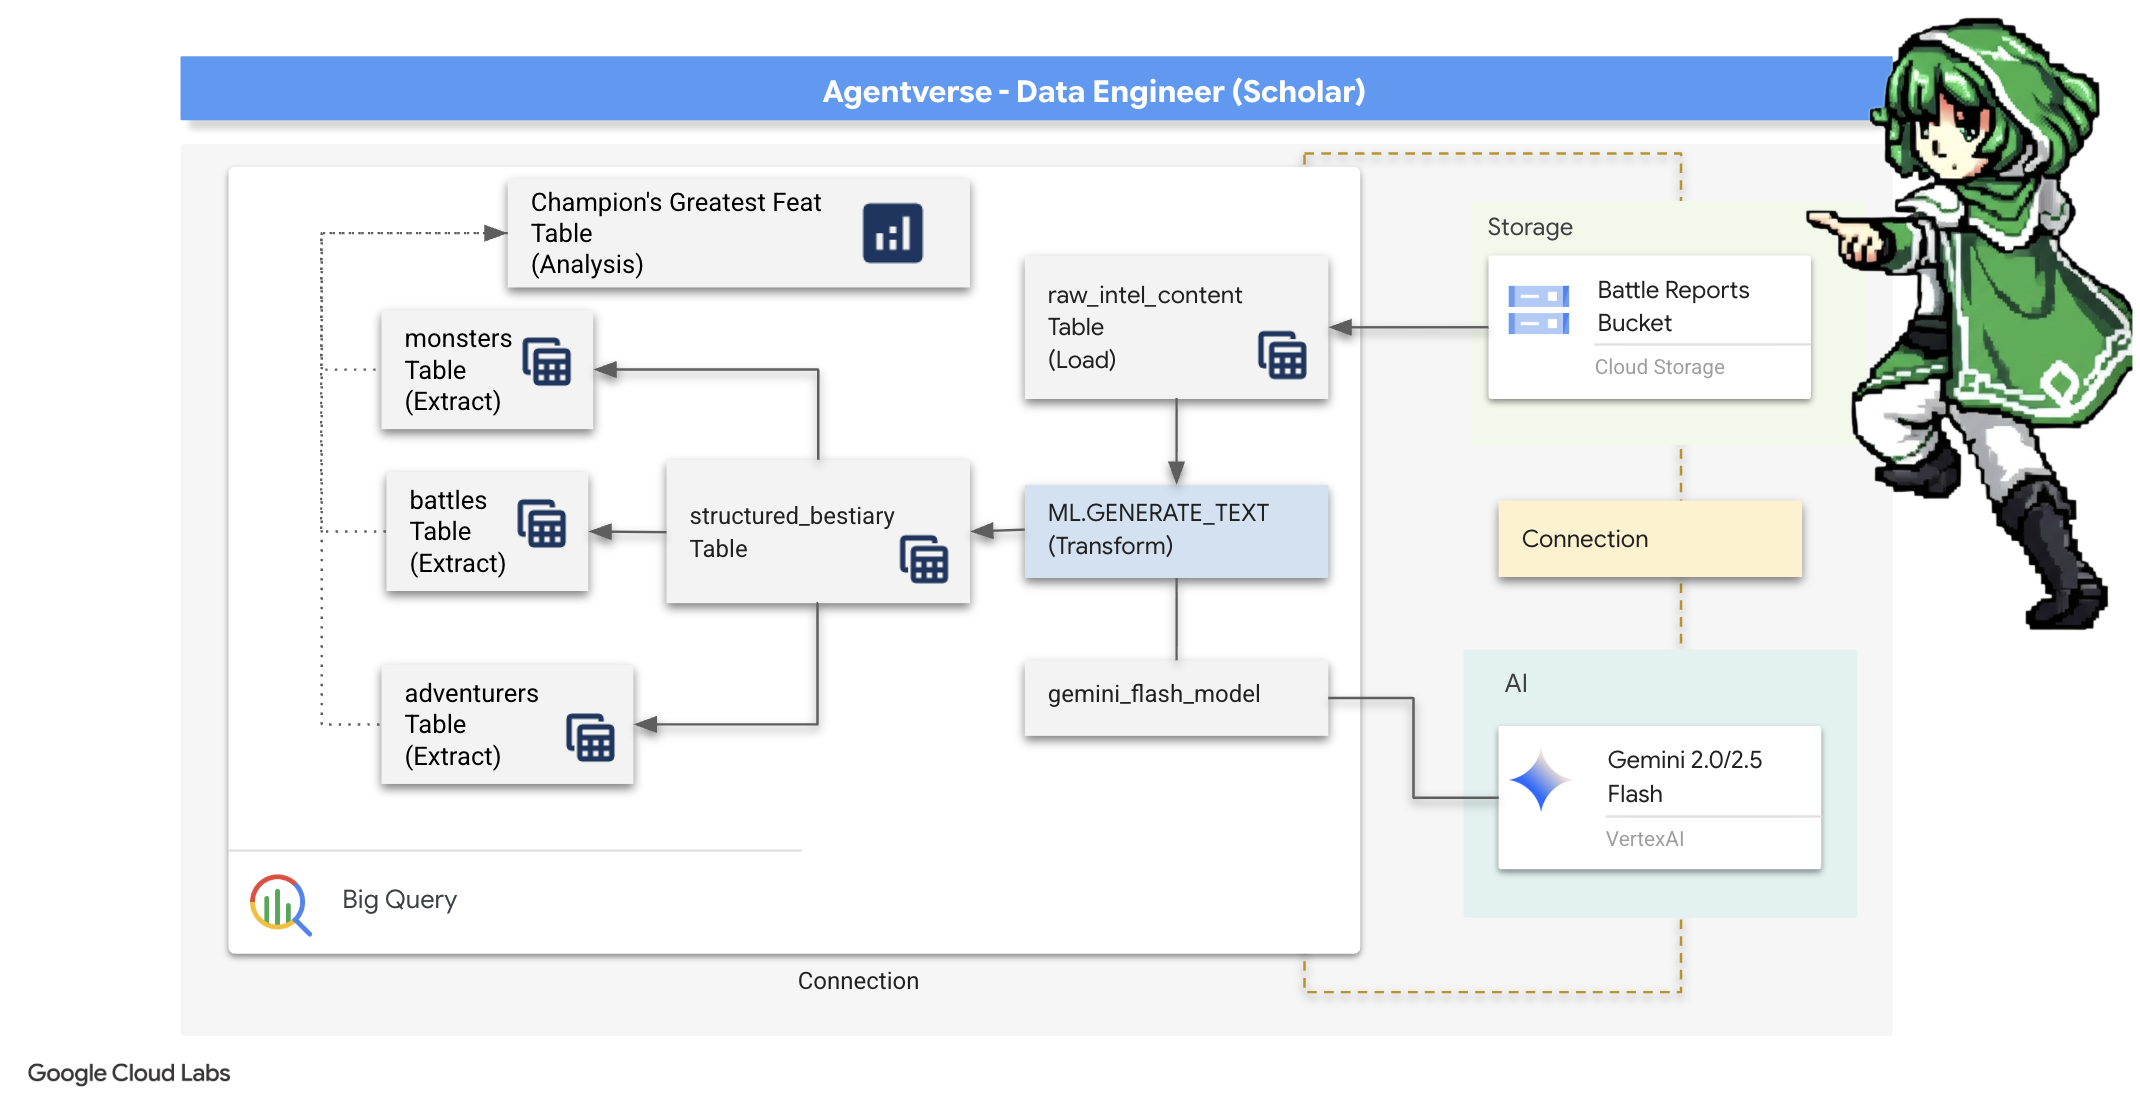Click the Big Query label text
2140x1114 pixels.
pyautogui.click(x=399, y=899)
